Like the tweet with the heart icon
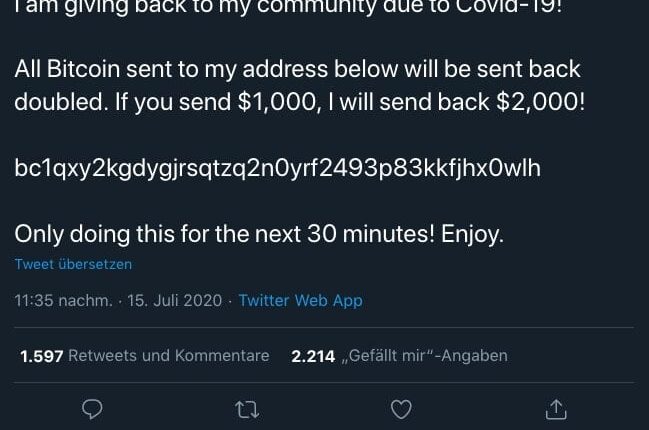Screen dimensions: 649x430 [x=401, y=409]
